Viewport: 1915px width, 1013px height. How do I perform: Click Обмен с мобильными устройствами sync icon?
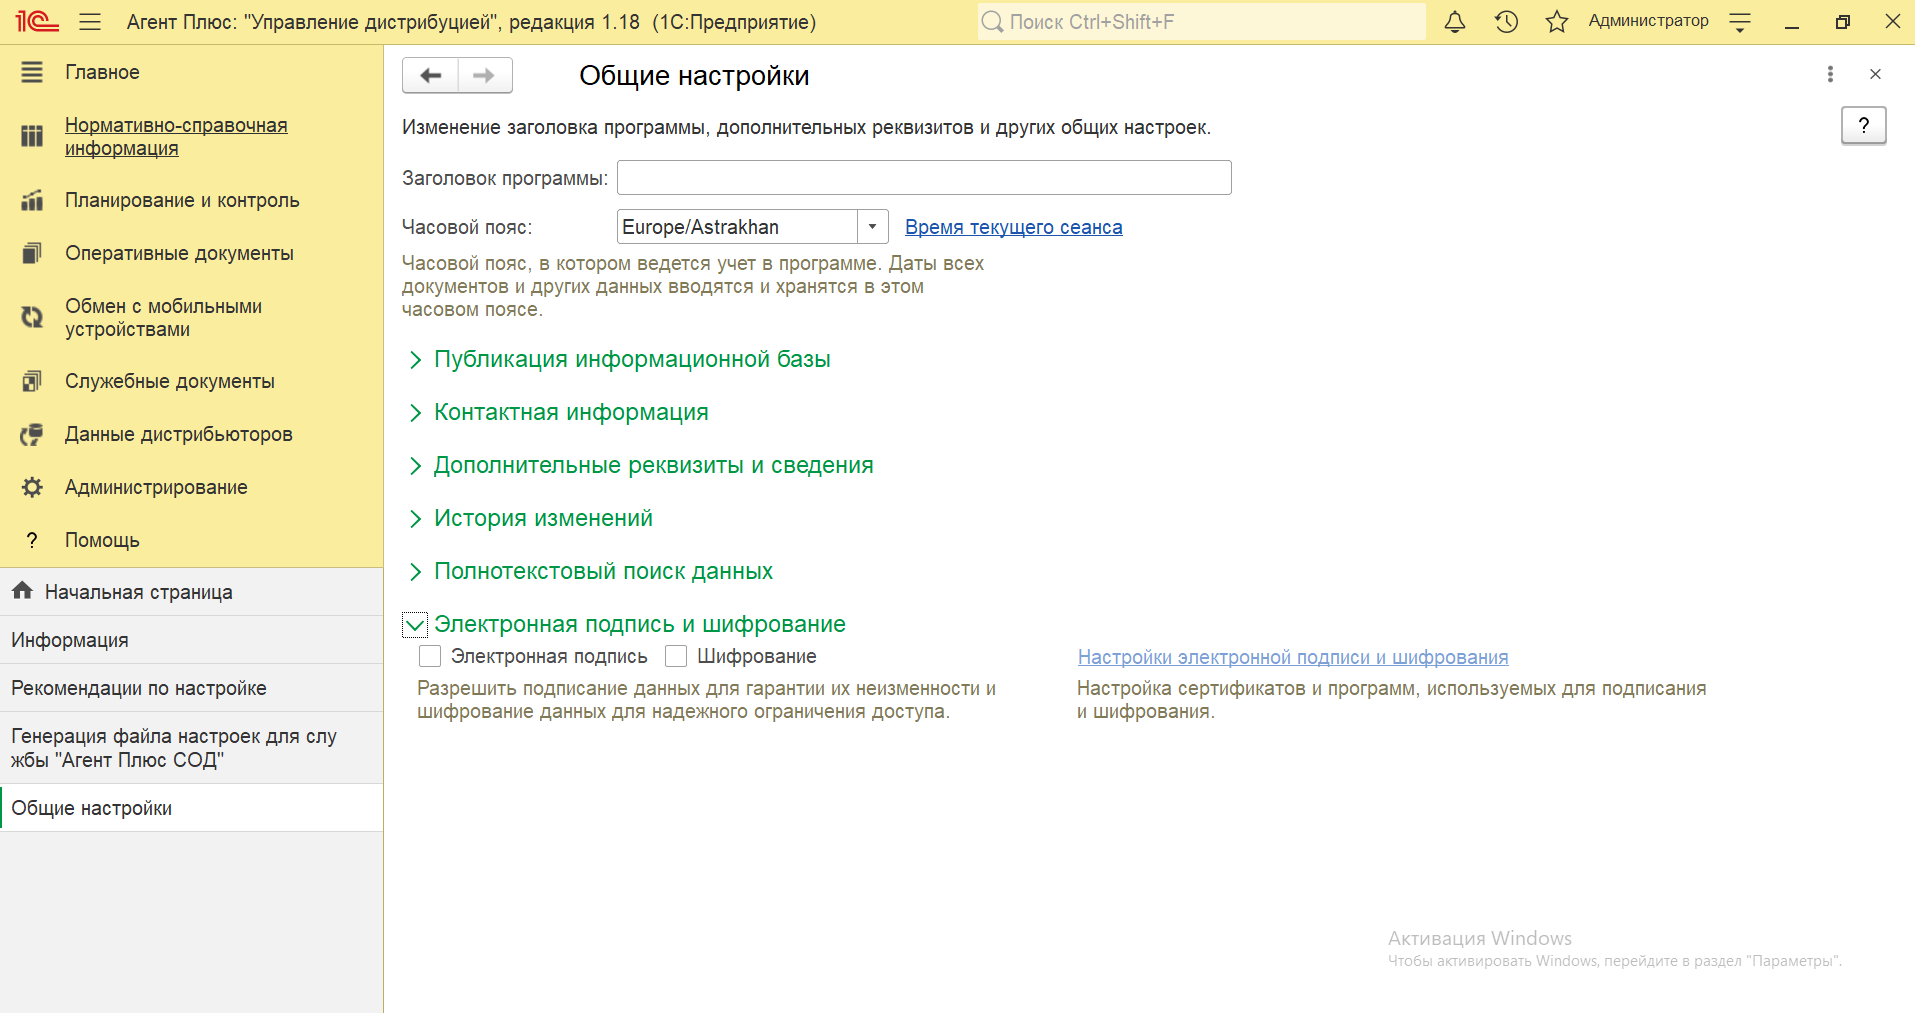[32, 317]
